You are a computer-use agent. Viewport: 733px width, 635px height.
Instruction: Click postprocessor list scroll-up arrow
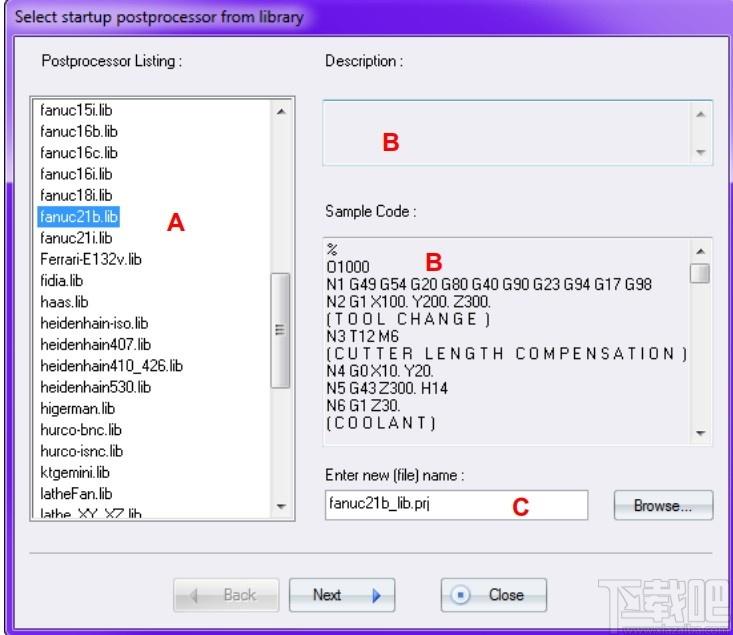pos(281,111)
